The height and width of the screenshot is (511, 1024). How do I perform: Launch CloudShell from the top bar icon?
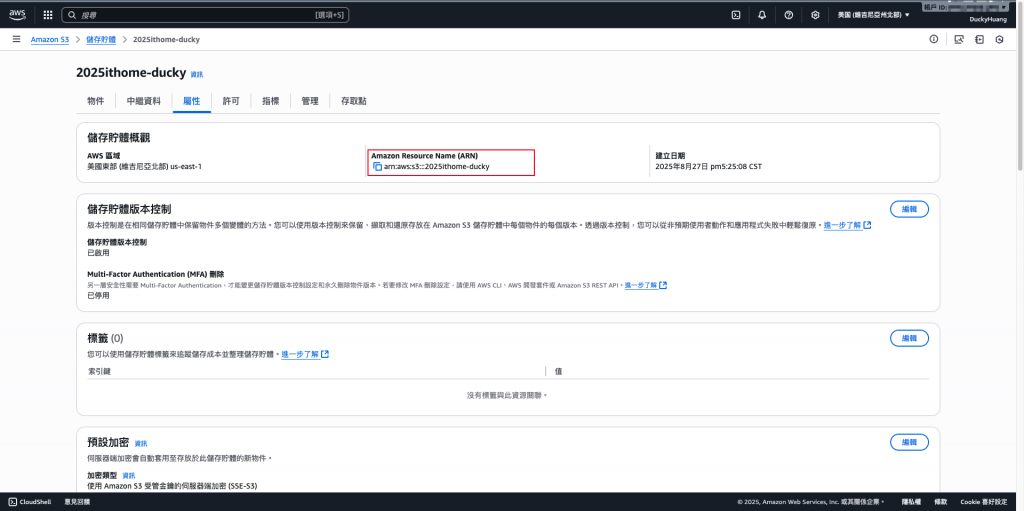[736, 14]
